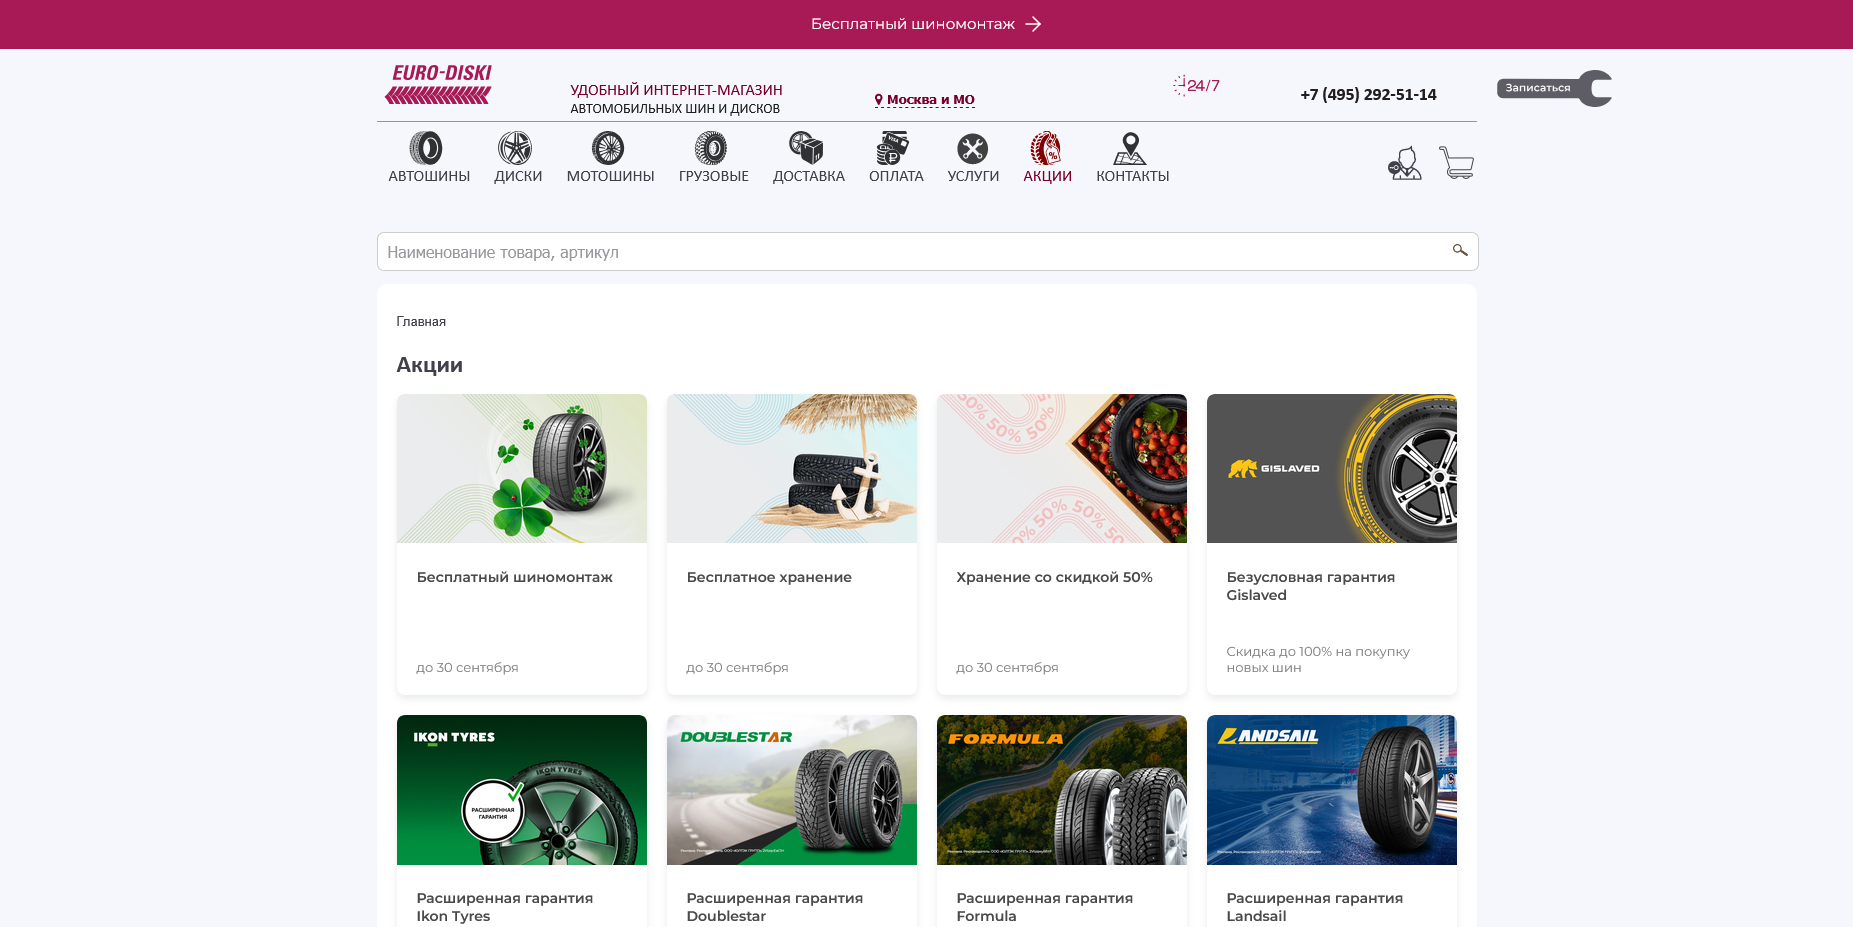Viewport: 1853px width, 927px height.
Task: Open the Автошины tire icon
Action: (426, 148)
